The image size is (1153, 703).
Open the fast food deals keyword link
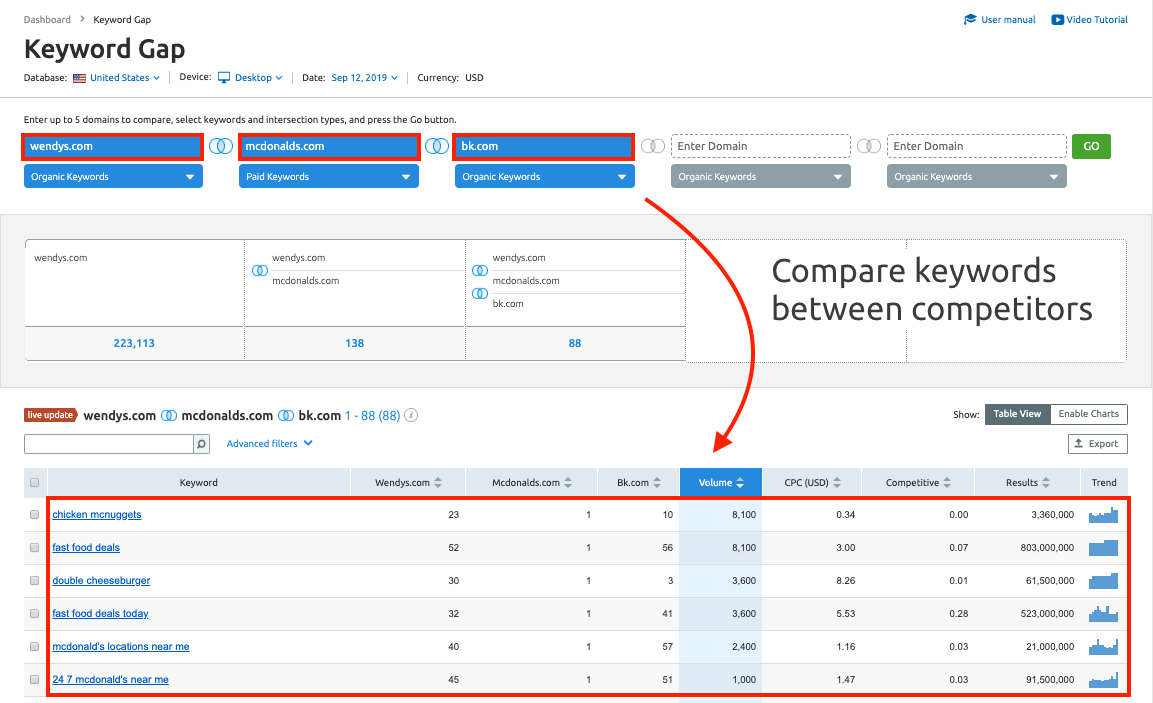pos(86,548)
